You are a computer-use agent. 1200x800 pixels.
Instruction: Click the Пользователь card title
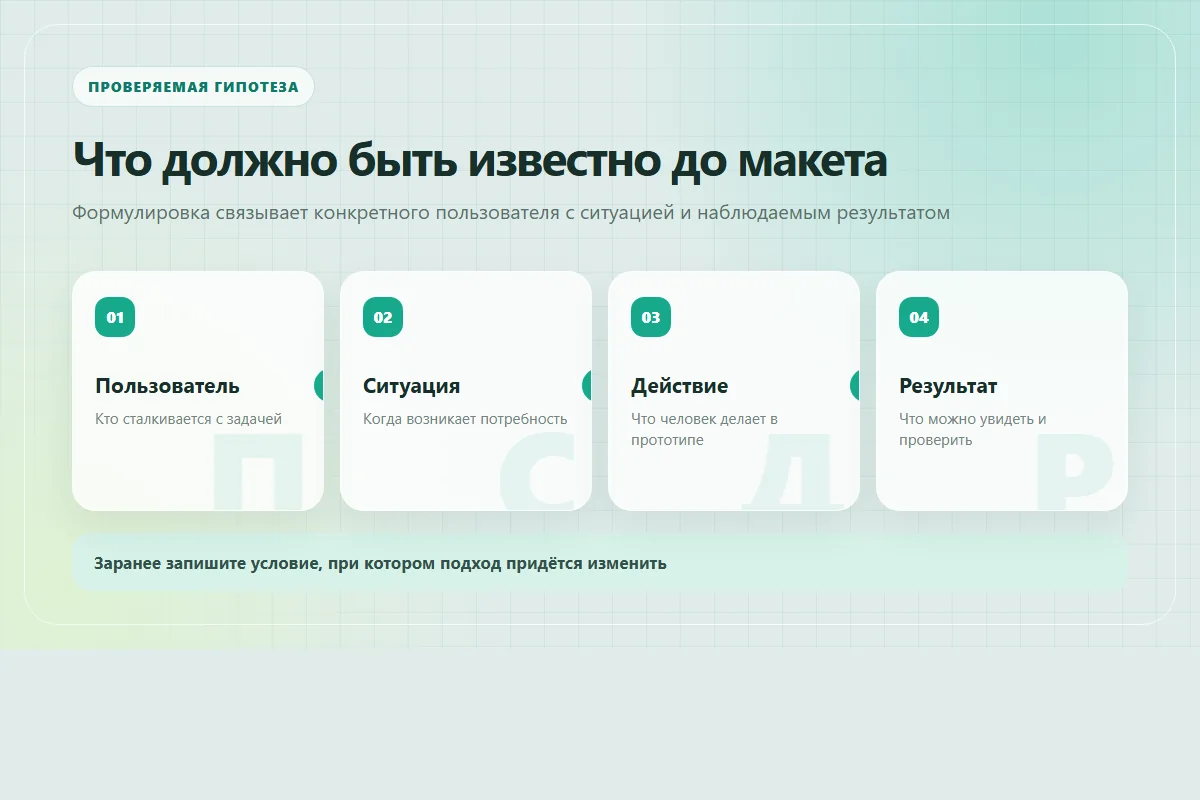click(x=167, y=386)
